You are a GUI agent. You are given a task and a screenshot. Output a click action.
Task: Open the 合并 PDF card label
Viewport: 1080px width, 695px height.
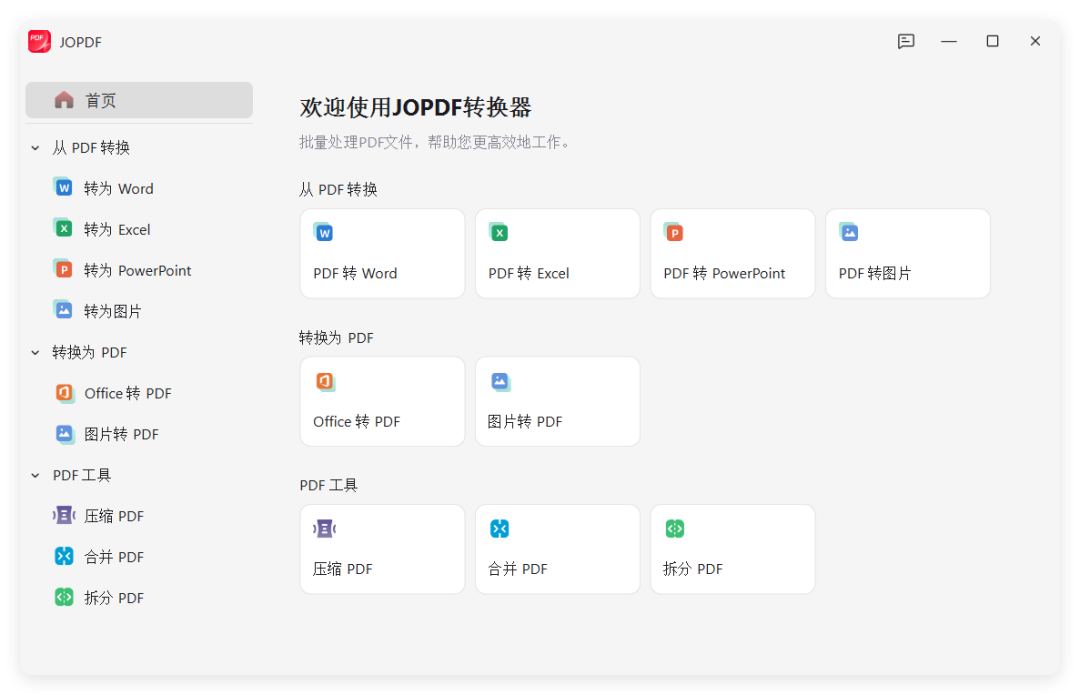point(517,569)
